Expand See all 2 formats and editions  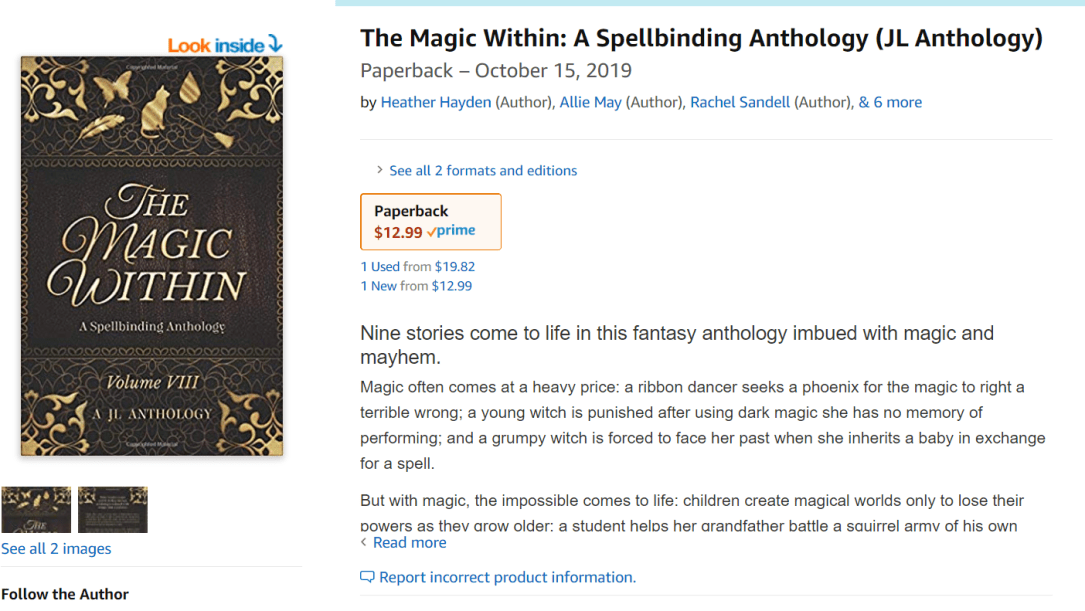pyautogui.click(x=483, y=171)
